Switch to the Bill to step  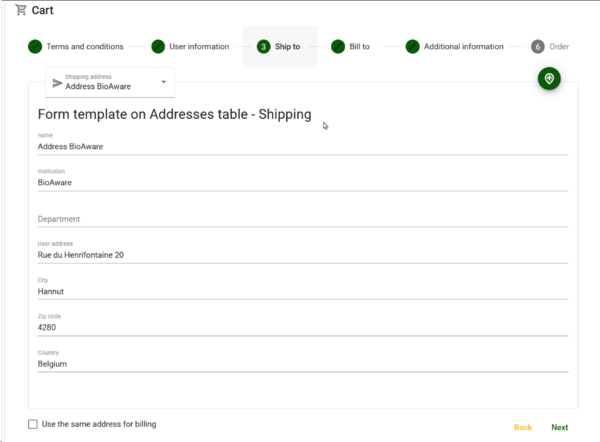[358, 46]
